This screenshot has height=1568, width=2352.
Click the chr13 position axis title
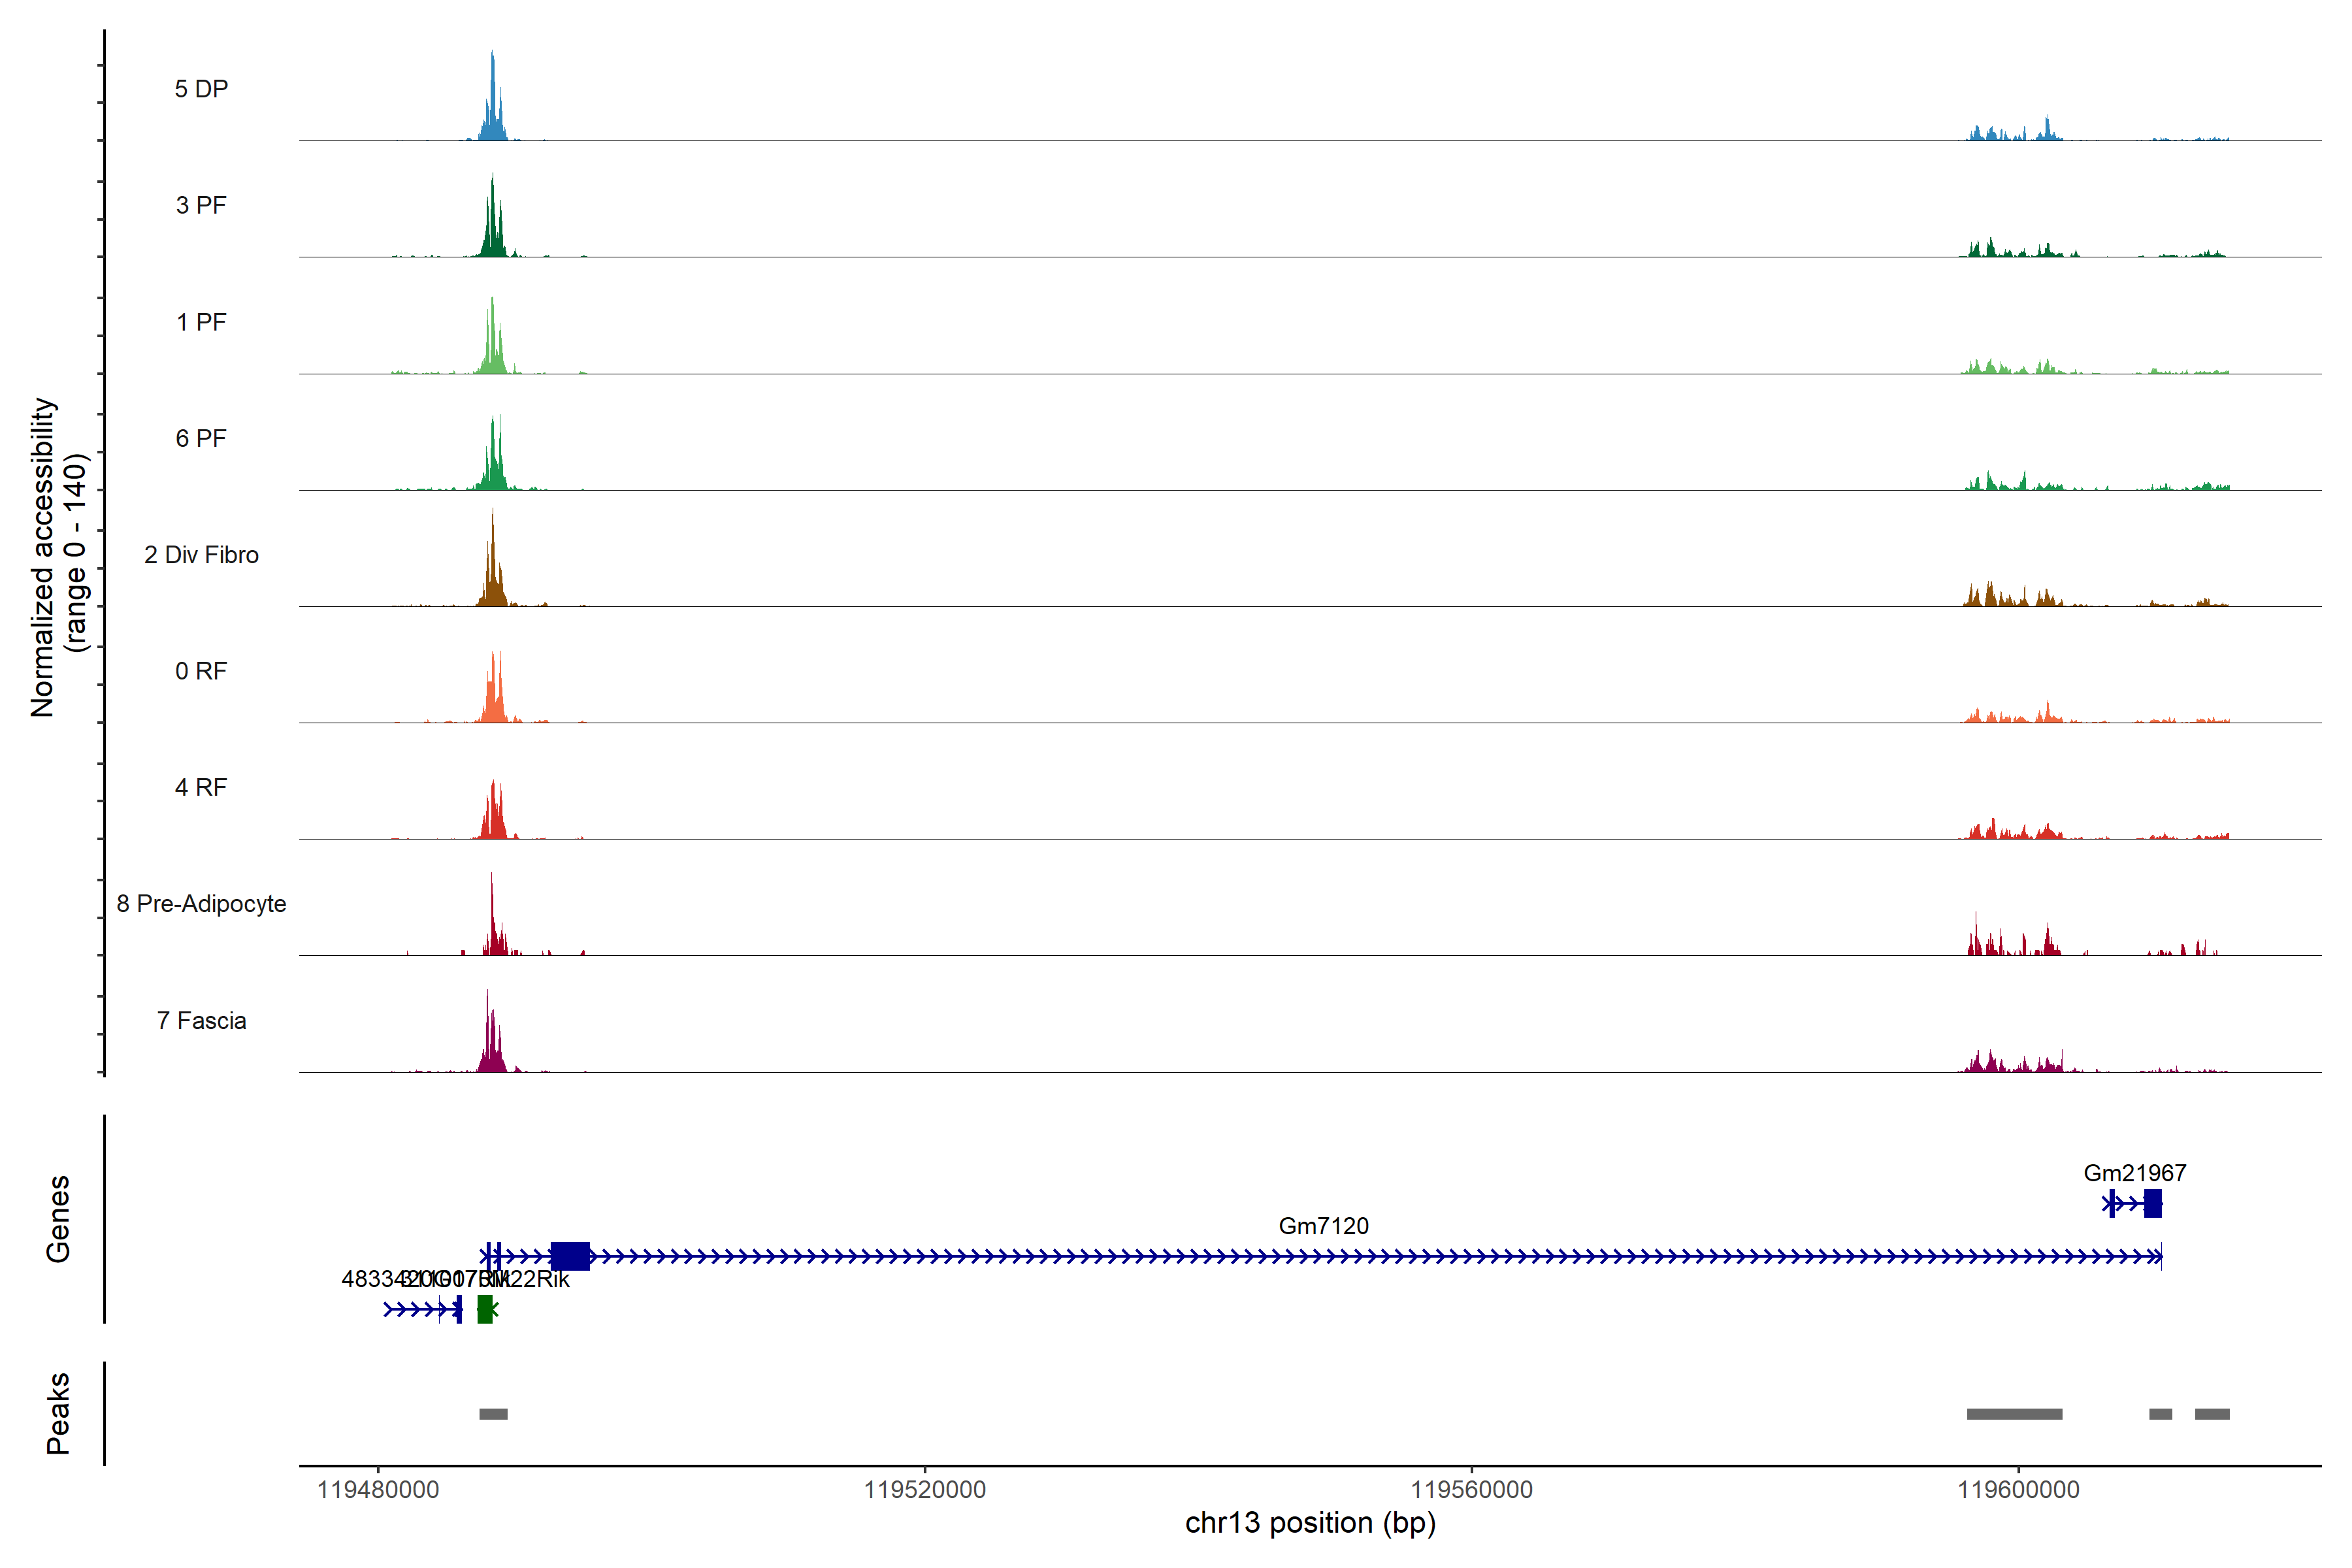[1310, 1523]
